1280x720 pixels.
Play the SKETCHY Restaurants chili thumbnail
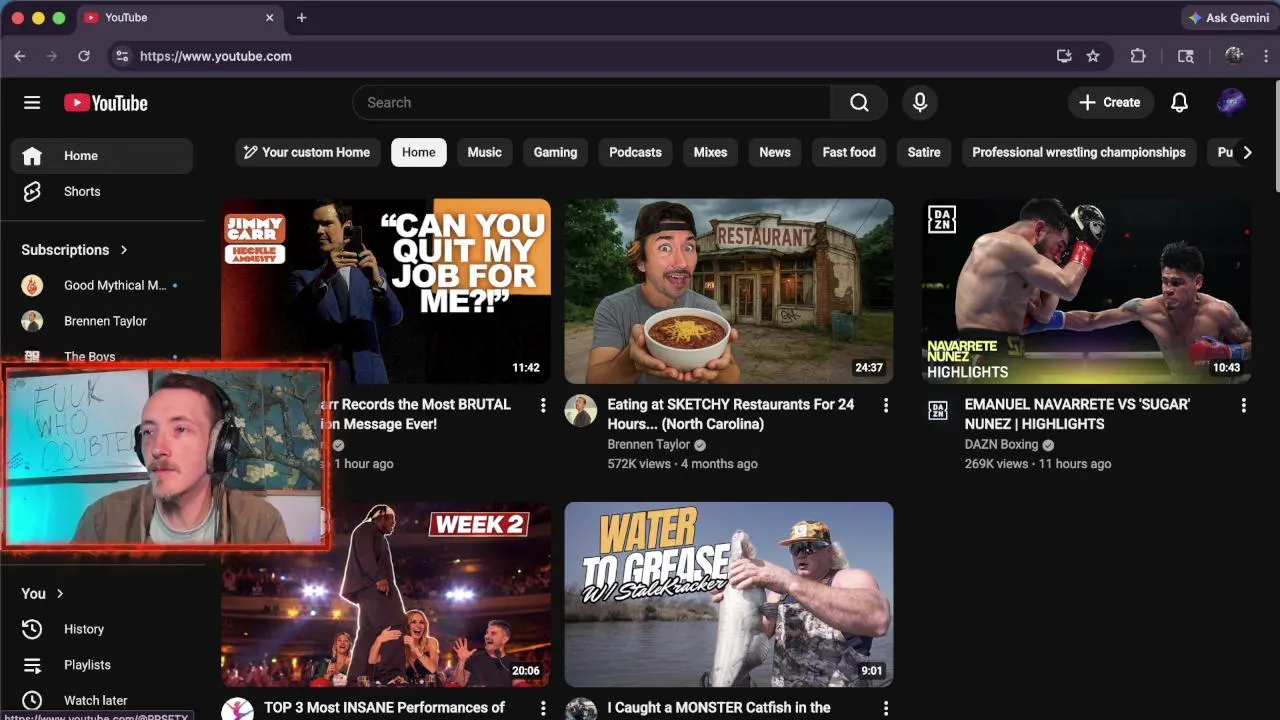click(729, 291)
